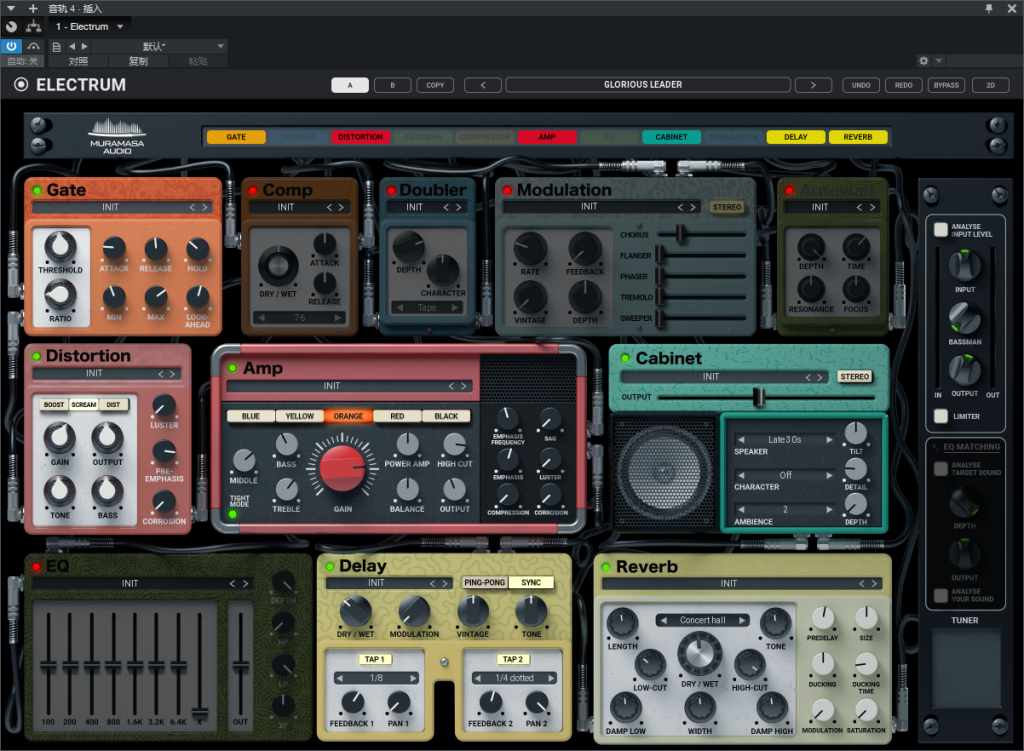Viewport: 1024px width, 751px height.
Task: Toggle the Amp Tight Mode switch
Action: 232,514
